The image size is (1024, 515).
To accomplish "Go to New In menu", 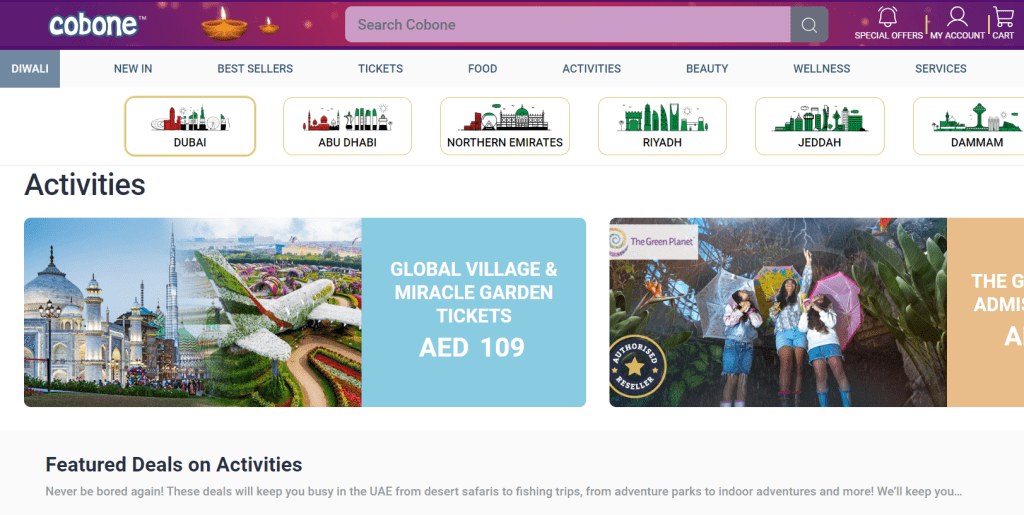I will tap(133, 69).
